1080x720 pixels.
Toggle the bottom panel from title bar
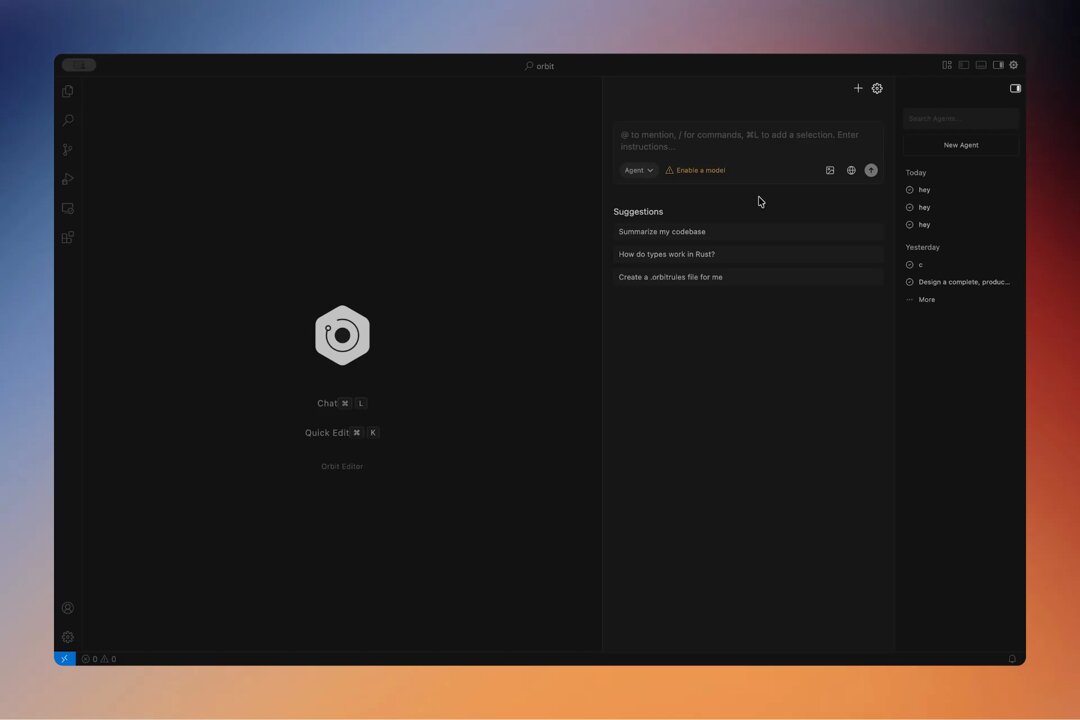981,65
